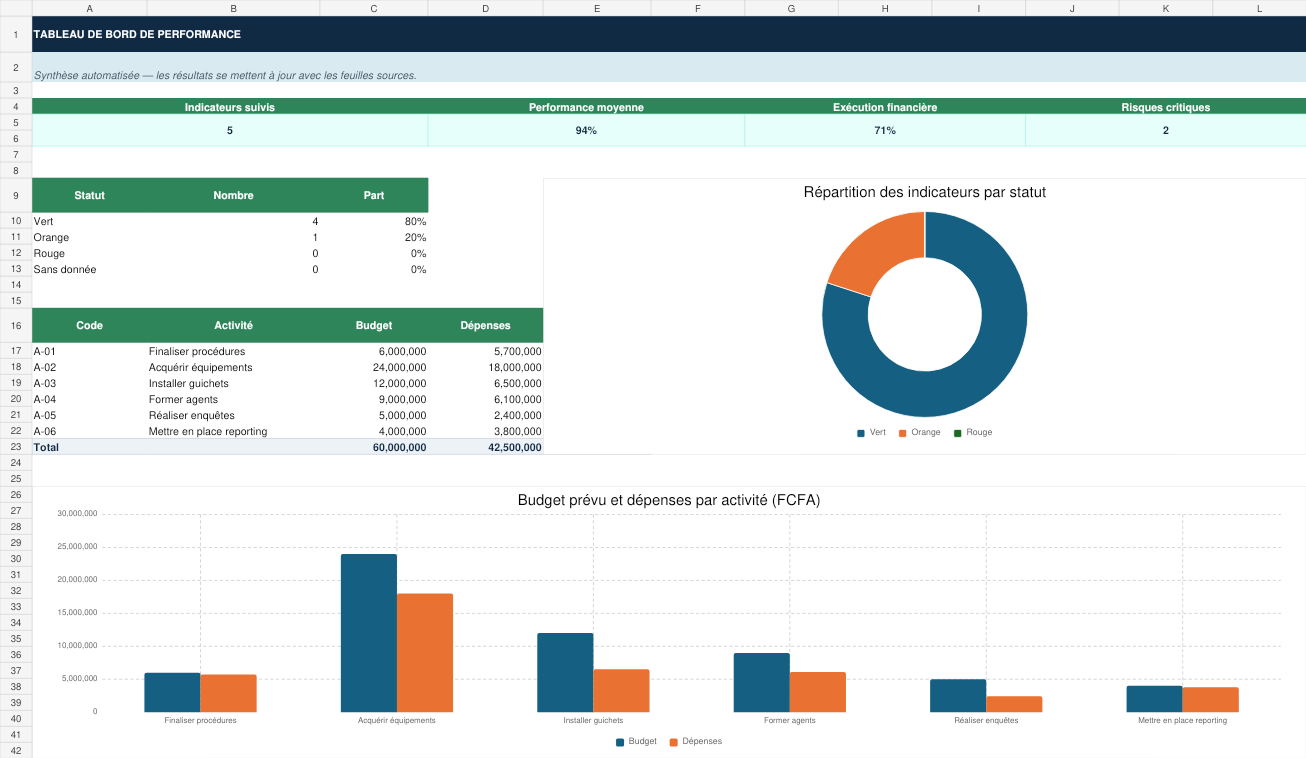
Task: Click the Budget bar for Réaliser enquêtes
Action: point(958,696)
